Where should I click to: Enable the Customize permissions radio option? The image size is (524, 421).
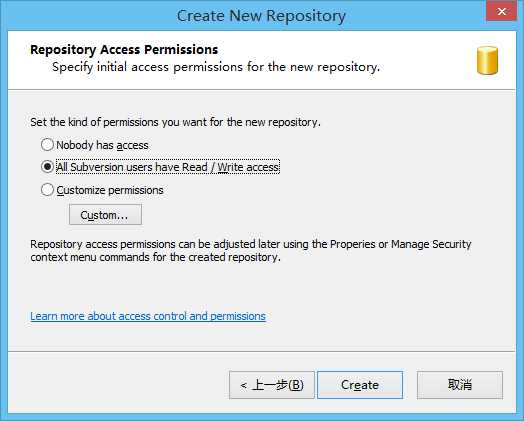pyautogui.click(x=47, y=189)
